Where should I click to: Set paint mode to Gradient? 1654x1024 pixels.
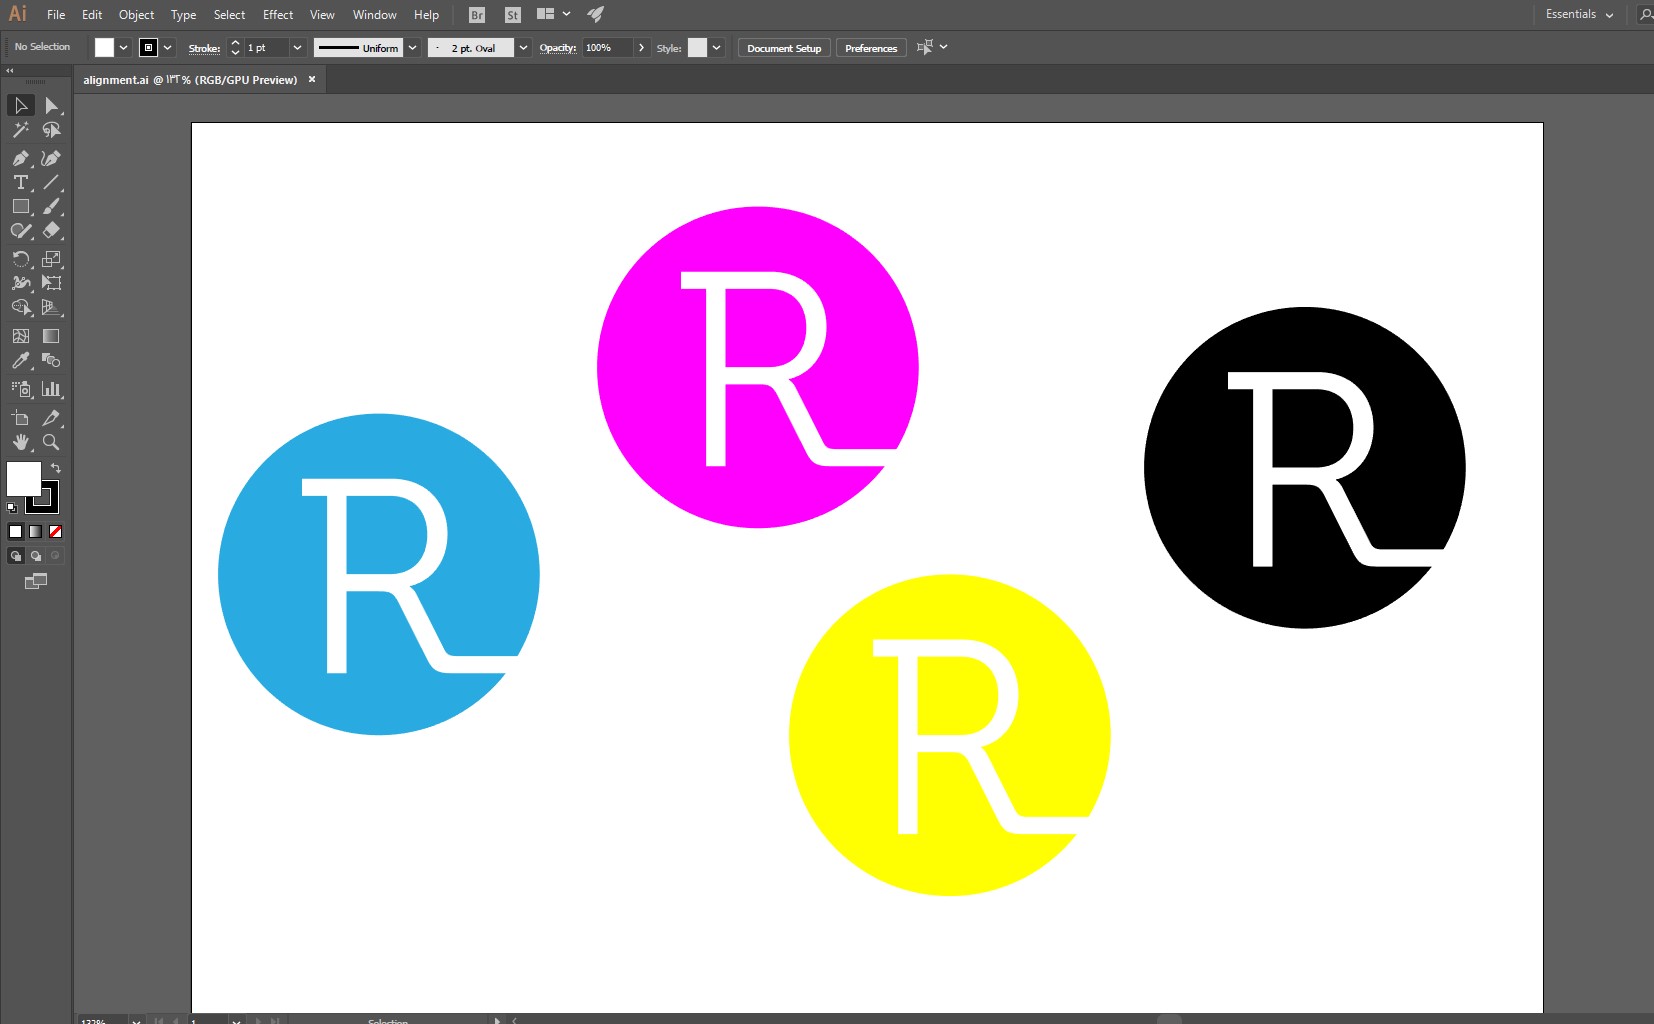click(x=35, y=532)
